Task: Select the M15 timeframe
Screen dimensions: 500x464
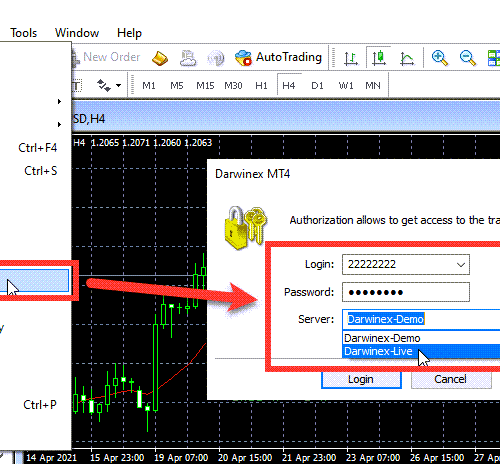Action: (205, 86)
